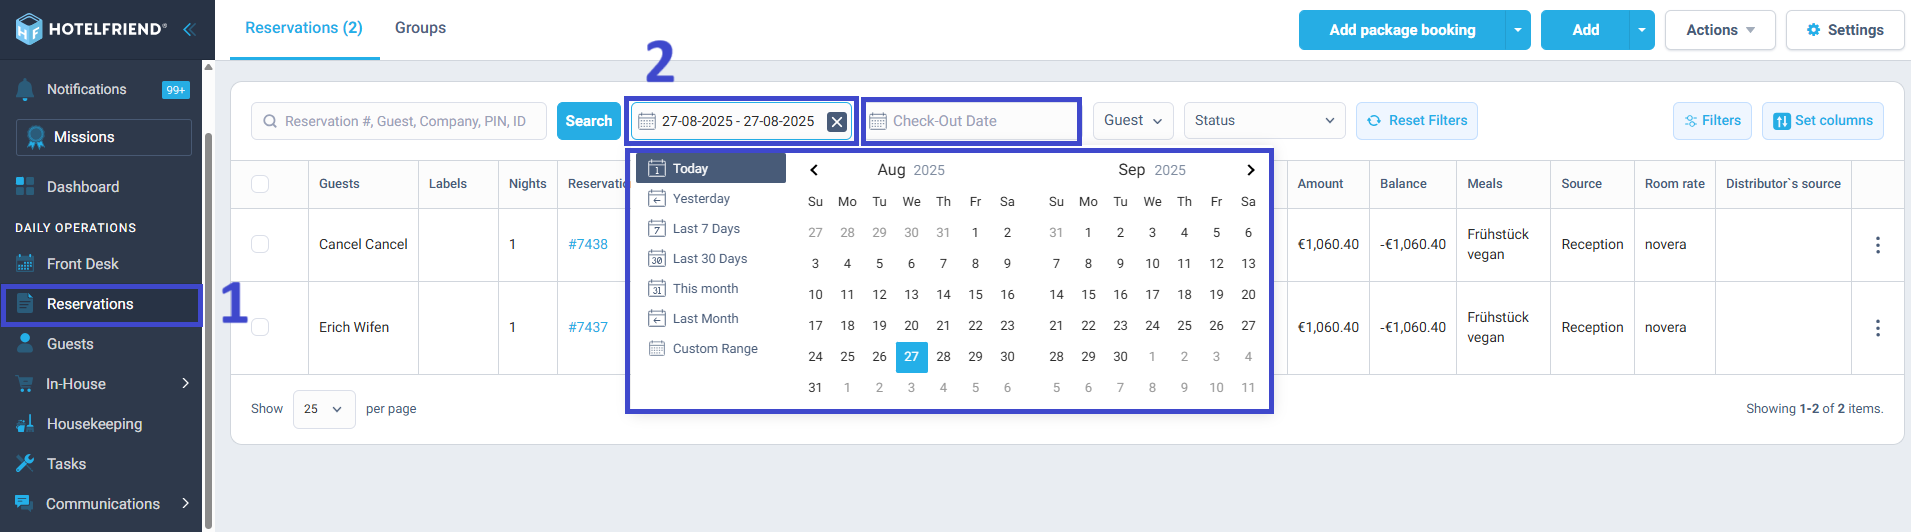Click the Guests person icon
Image resolution: width=1911 pixels, height=532 pixels.
(25, 344)
